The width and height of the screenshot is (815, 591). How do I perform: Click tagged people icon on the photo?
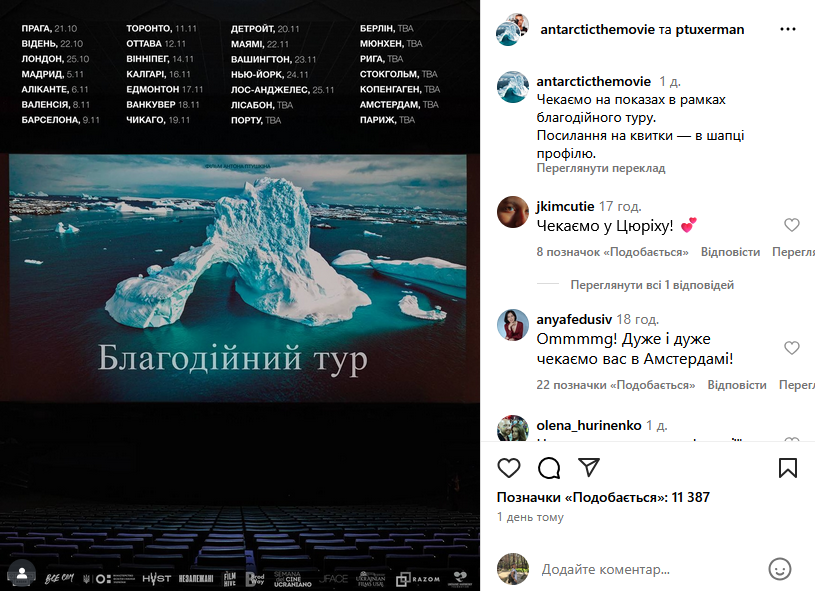pyautogui.click(x=22, y=573)
